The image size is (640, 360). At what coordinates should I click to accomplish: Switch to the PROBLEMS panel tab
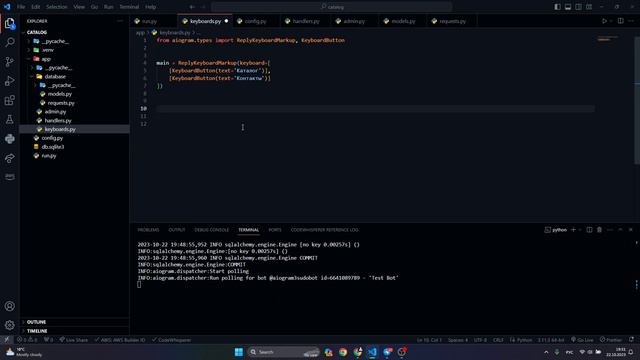[148, 230]
